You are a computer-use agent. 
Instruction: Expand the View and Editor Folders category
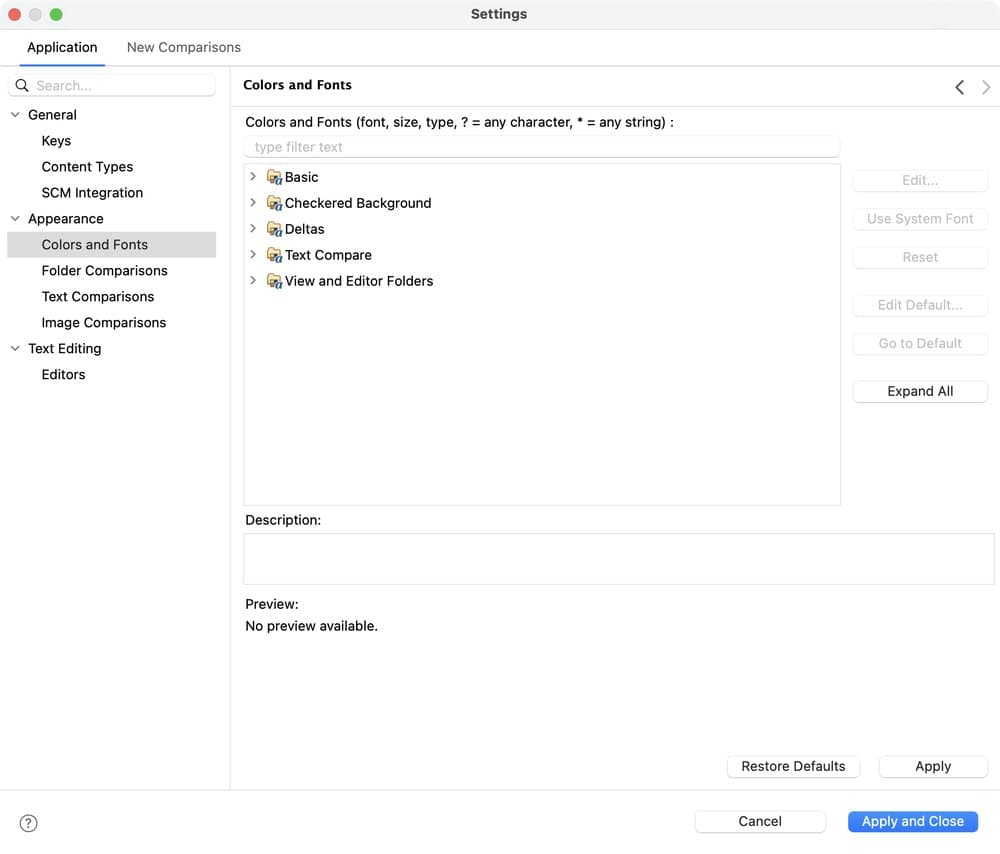253,281
